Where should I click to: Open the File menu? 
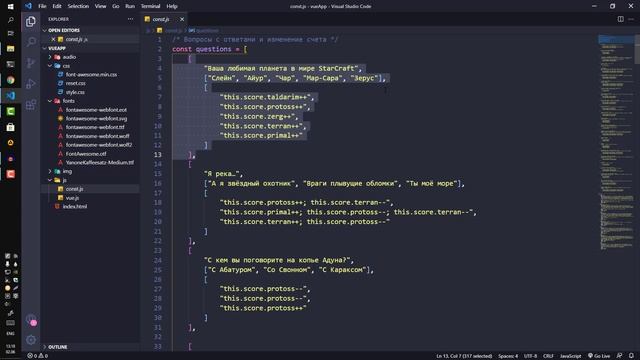(42, 6)
